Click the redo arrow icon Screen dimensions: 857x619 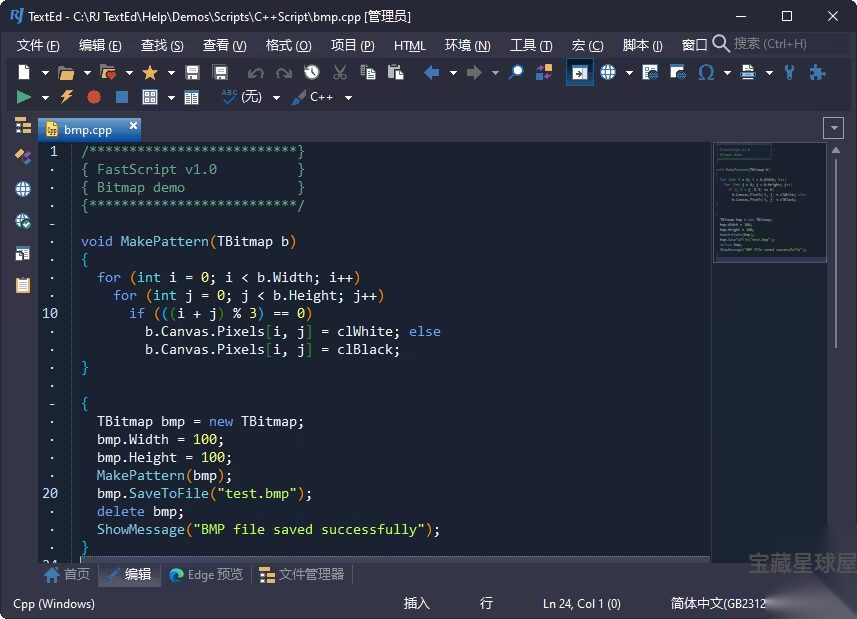[284, 72]
